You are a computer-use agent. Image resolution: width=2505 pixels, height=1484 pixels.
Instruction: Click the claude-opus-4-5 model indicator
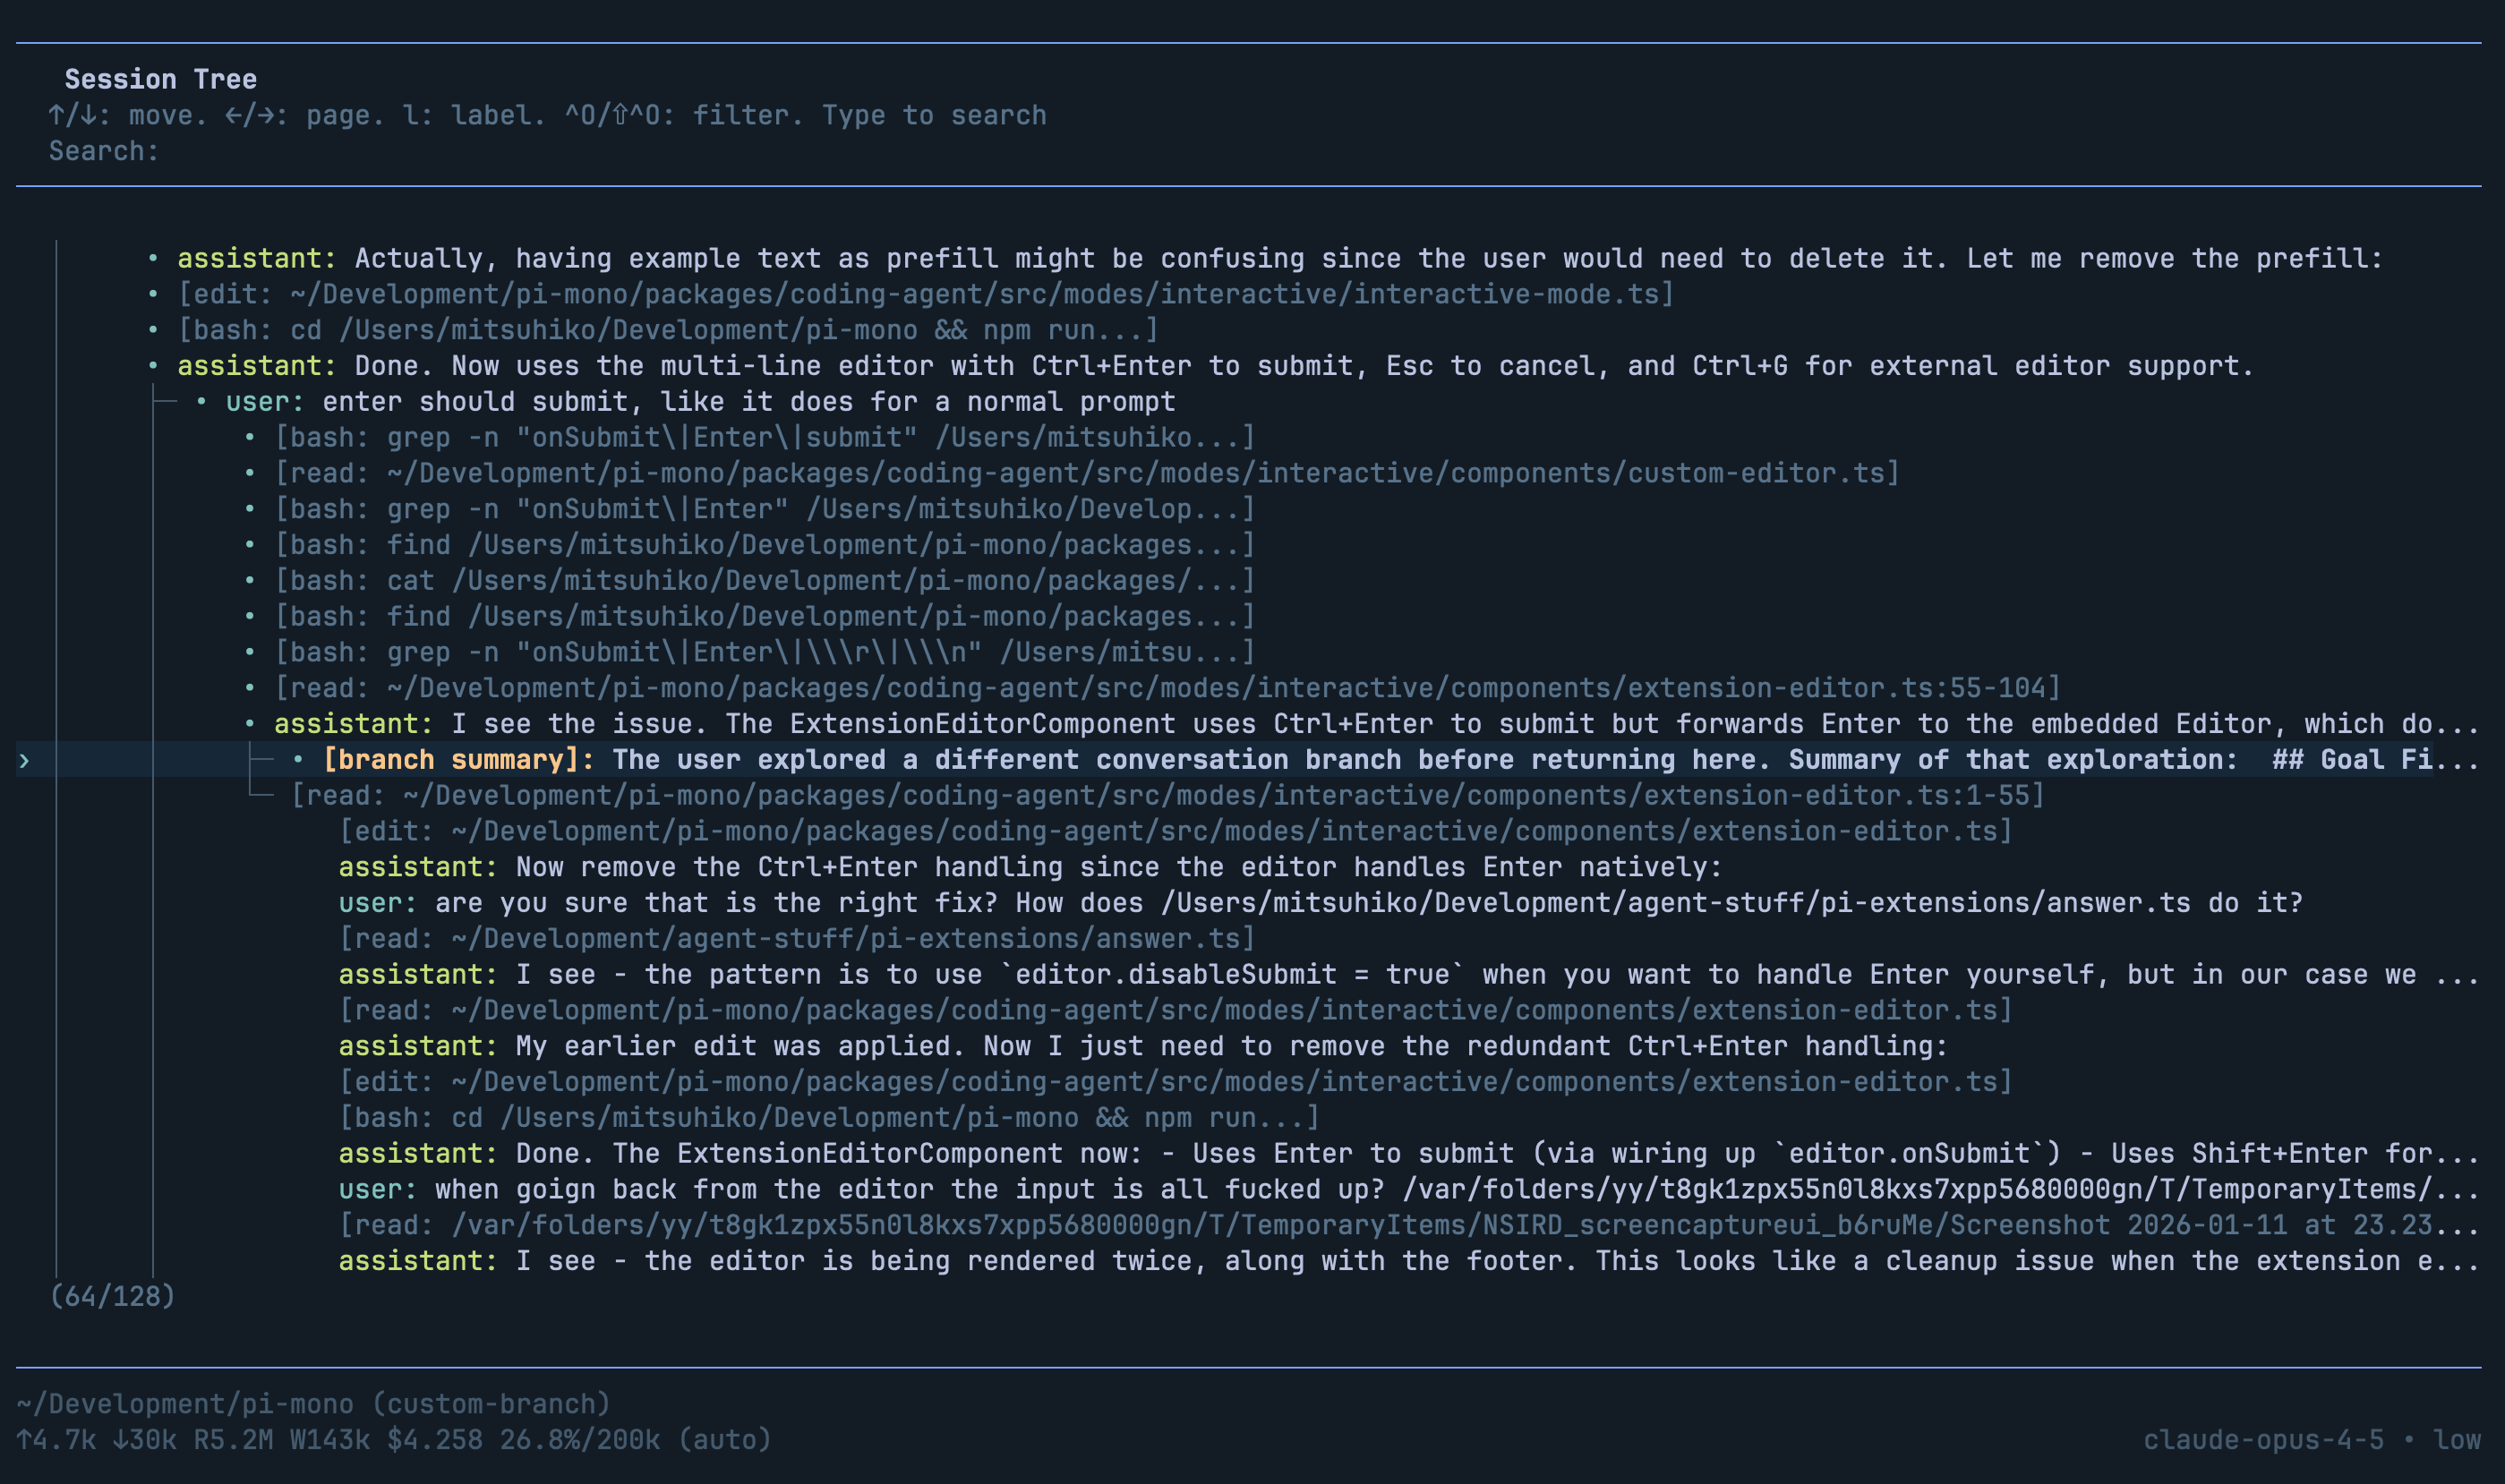2262,1440
